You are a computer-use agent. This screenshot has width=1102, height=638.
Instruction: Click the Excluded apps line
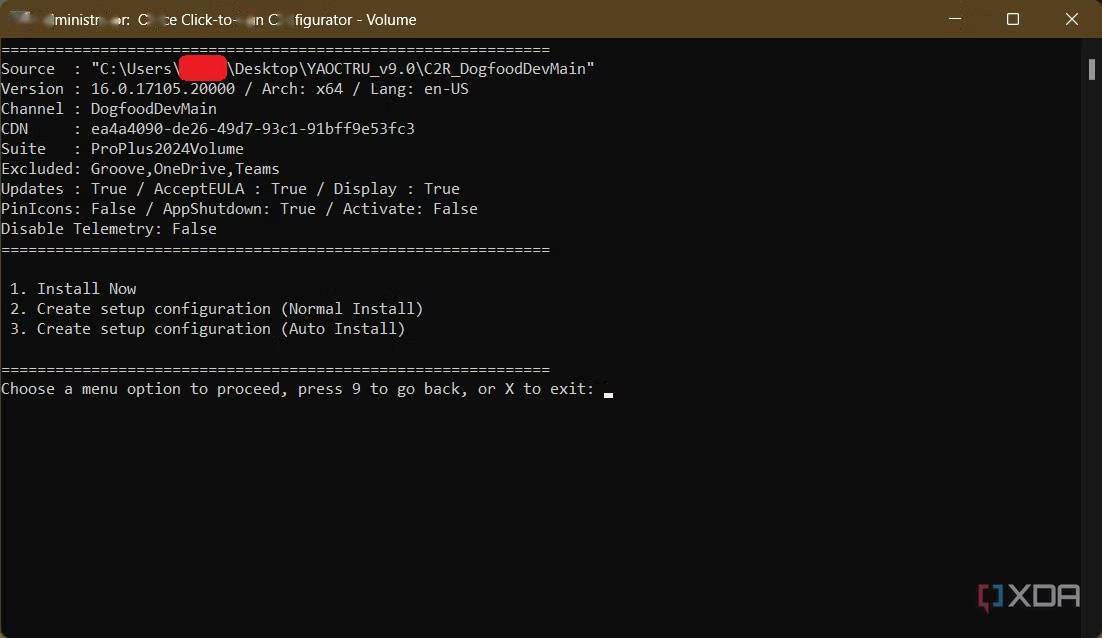pos(140,169)
